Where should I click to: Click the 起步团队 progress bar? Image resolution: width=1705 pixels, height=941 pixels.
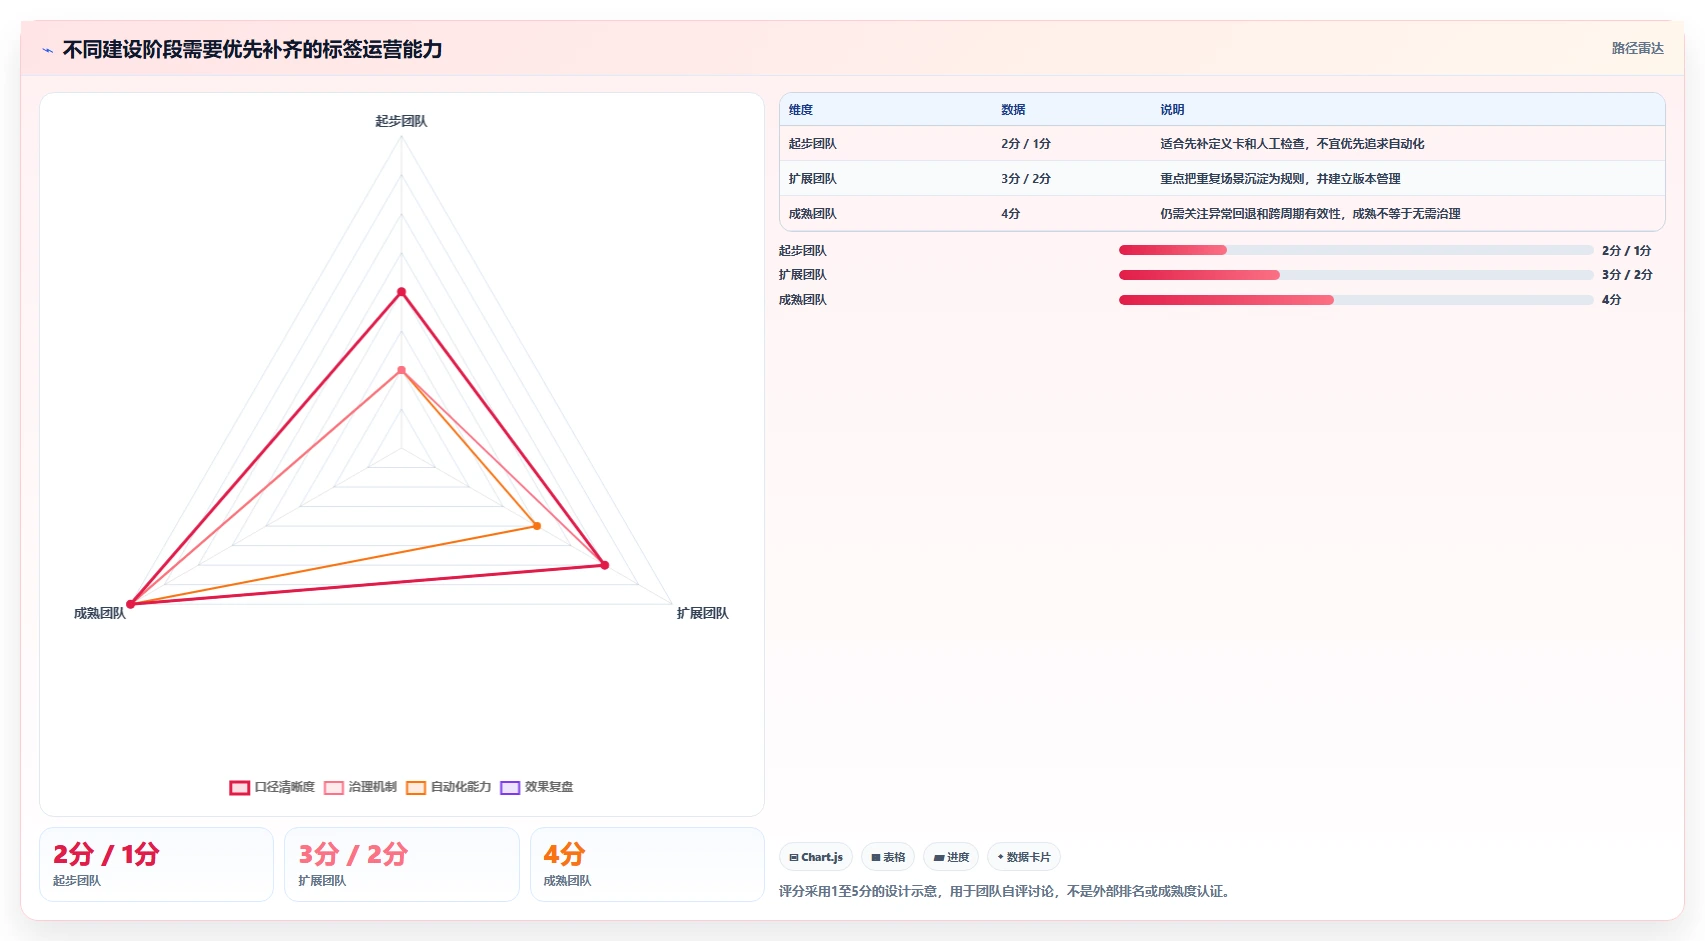tap(1356, 250)
